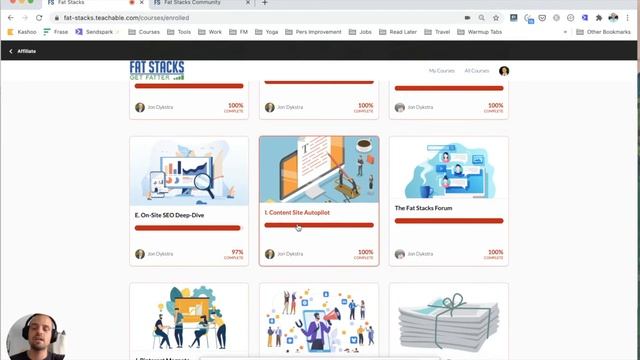Go back to Affiliate

click(22, 51)
